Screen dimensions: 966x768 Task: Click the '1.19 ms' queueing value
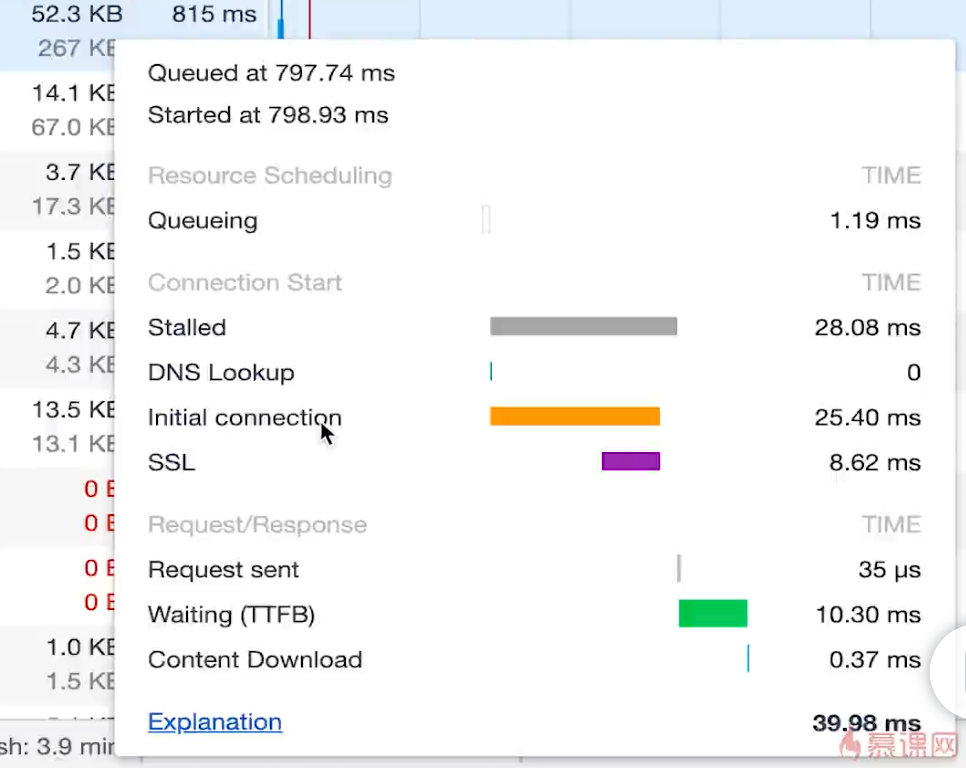875,220
